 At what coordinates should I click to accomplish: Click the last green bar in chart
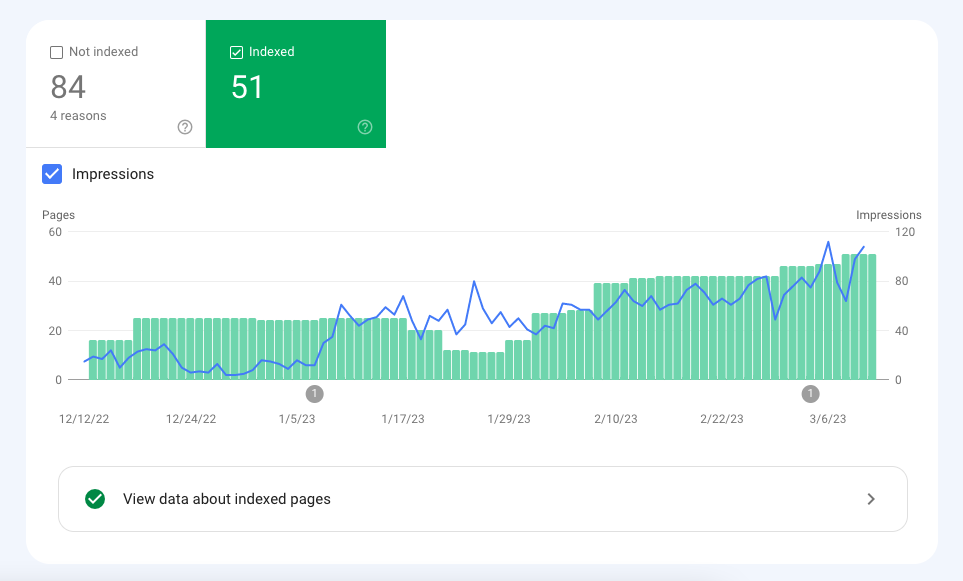(872, 320)
